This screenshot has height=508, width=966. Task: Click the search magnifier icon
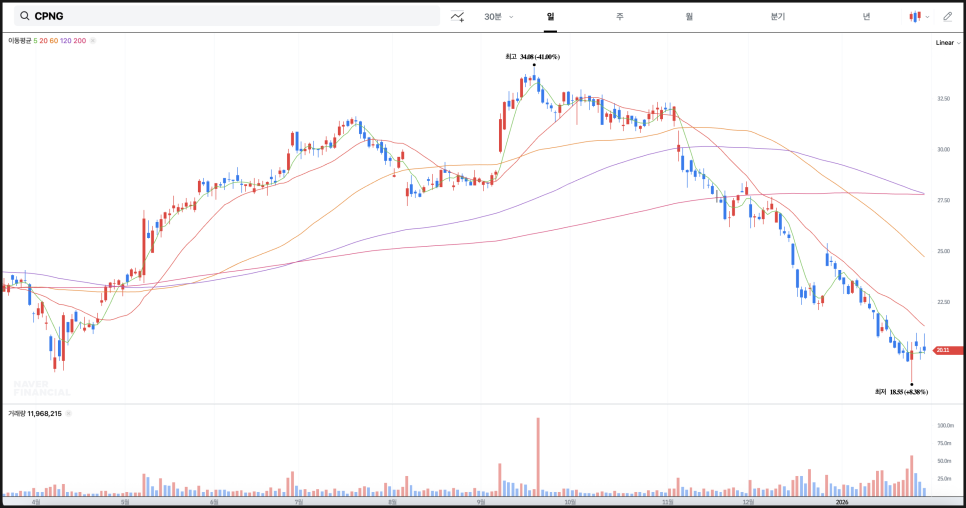tap(24, 16)
